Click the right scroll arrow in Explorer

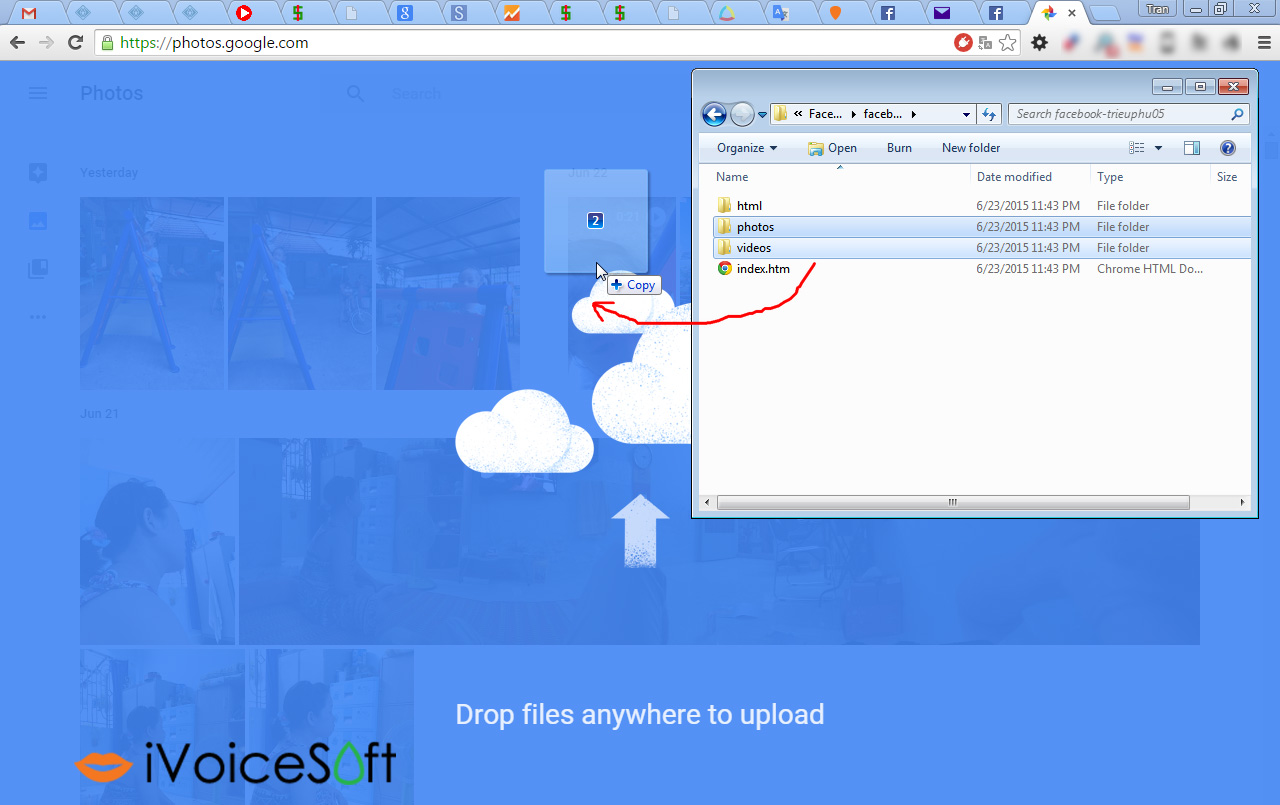pyautogui.click(x=1243, y=502)
